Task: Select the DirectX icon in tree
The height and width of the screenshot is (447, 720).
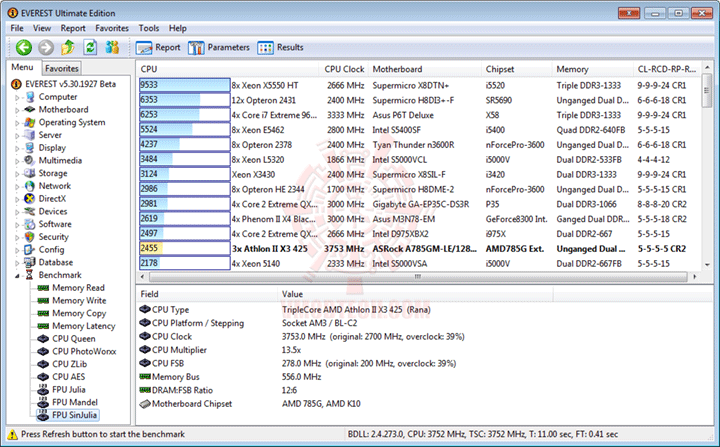Action: pos(29,198)
